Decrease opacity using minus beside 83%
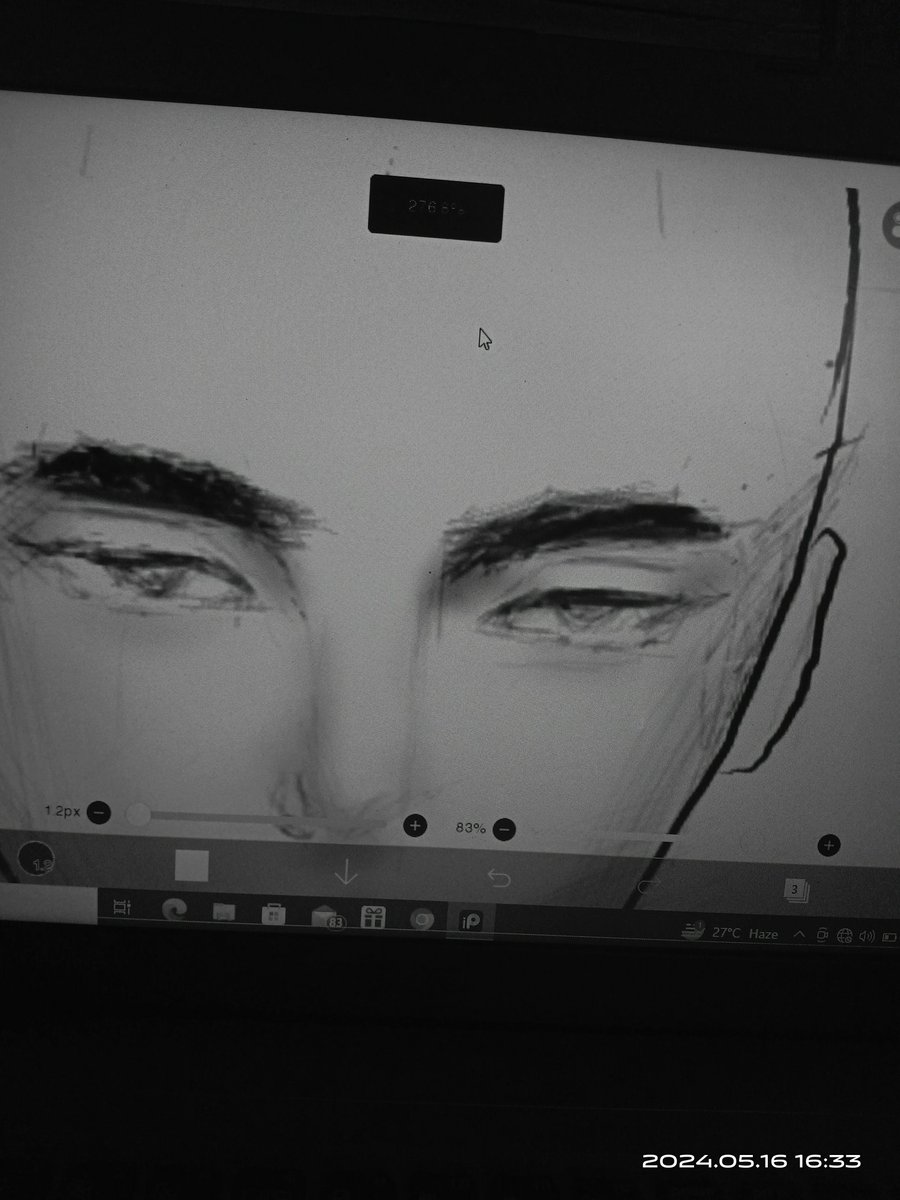The width and height of the screenshot is (900, 1200). pyautogui.click(x=504, y=829)
